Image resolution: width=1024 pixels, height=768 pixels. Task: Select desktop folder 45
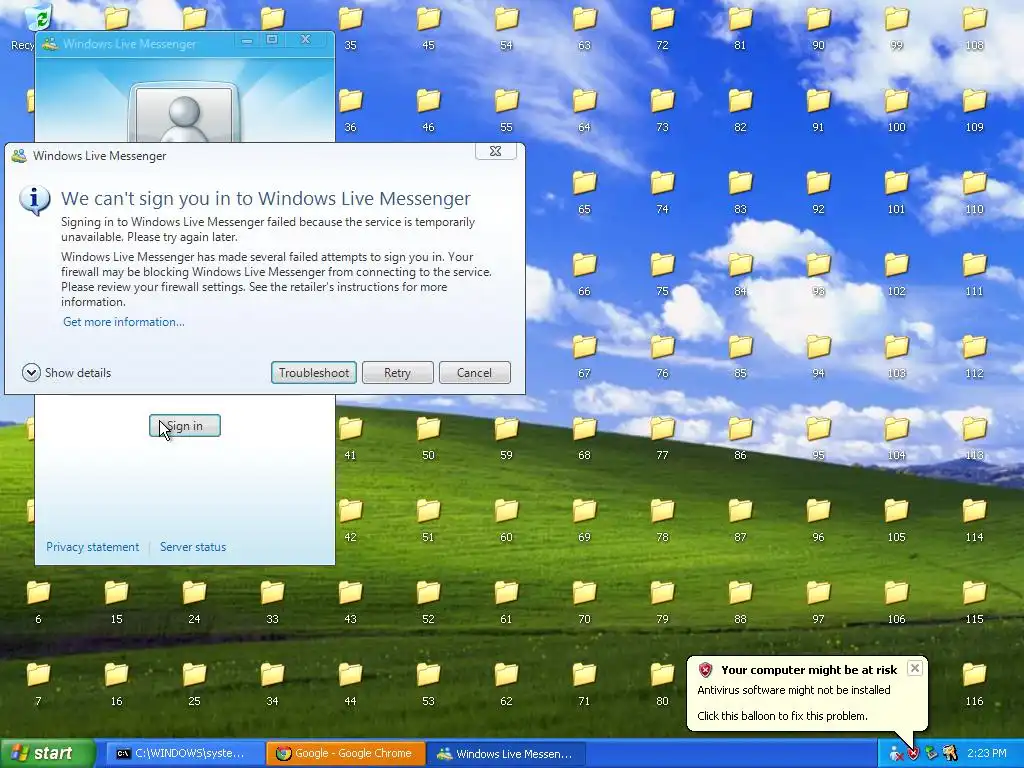click(428, 28)
